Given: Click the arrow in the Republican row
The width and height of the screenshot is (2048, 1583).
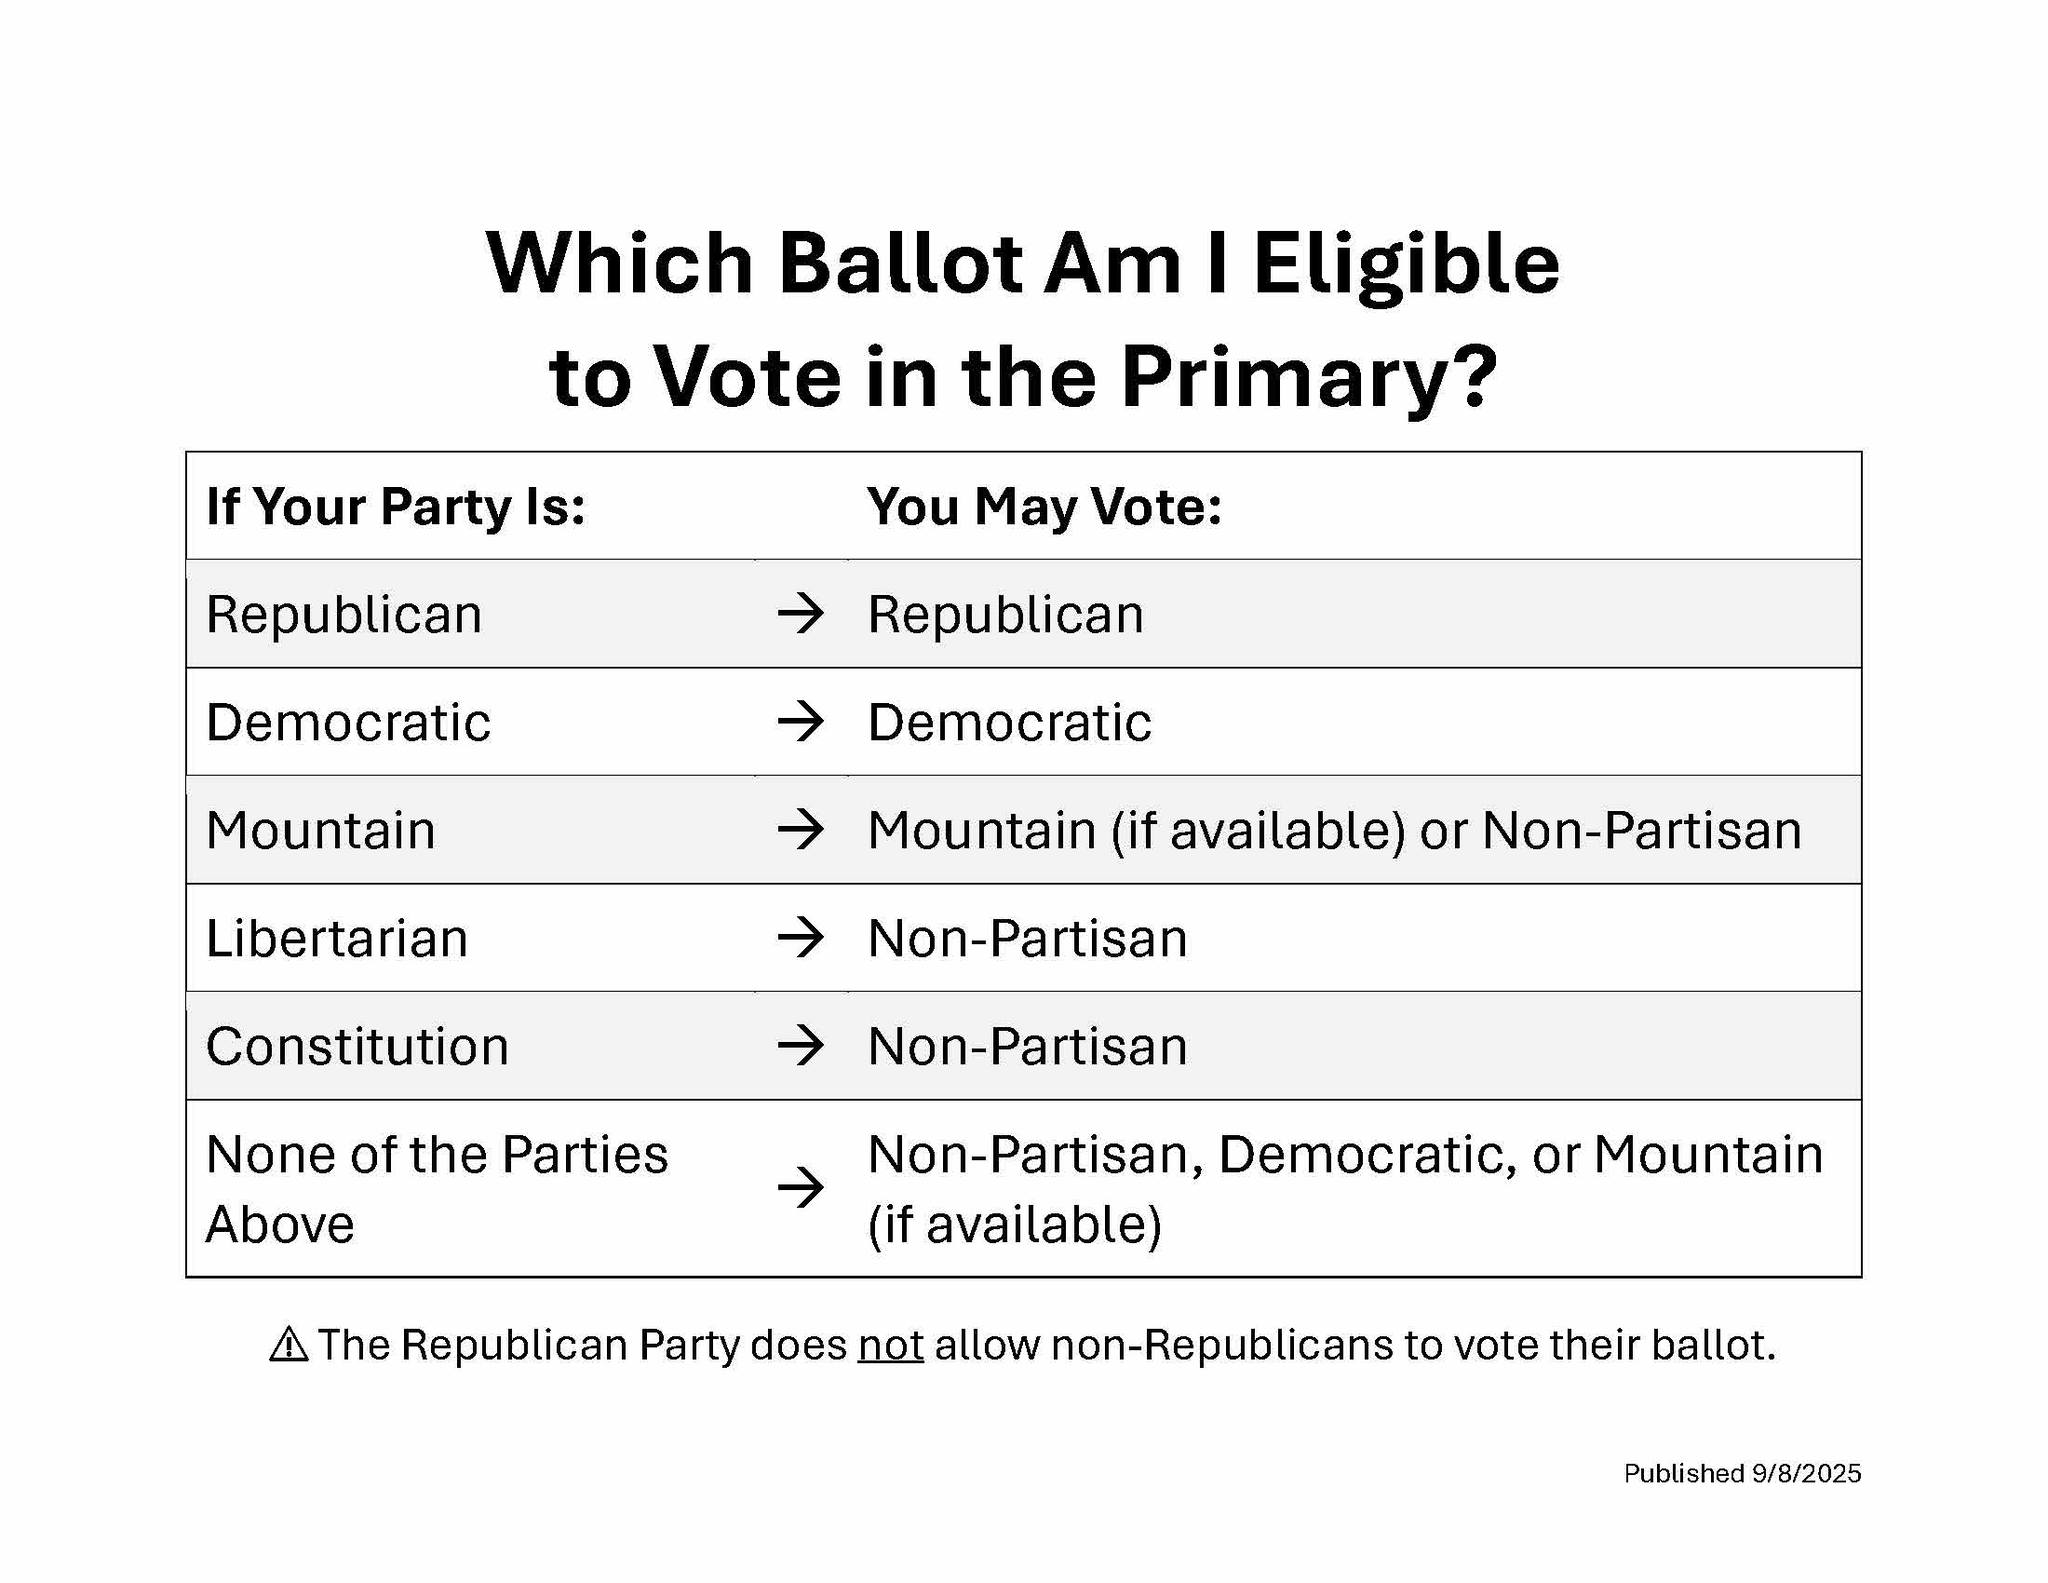Looking at the screenshot, I should (800, 613).
